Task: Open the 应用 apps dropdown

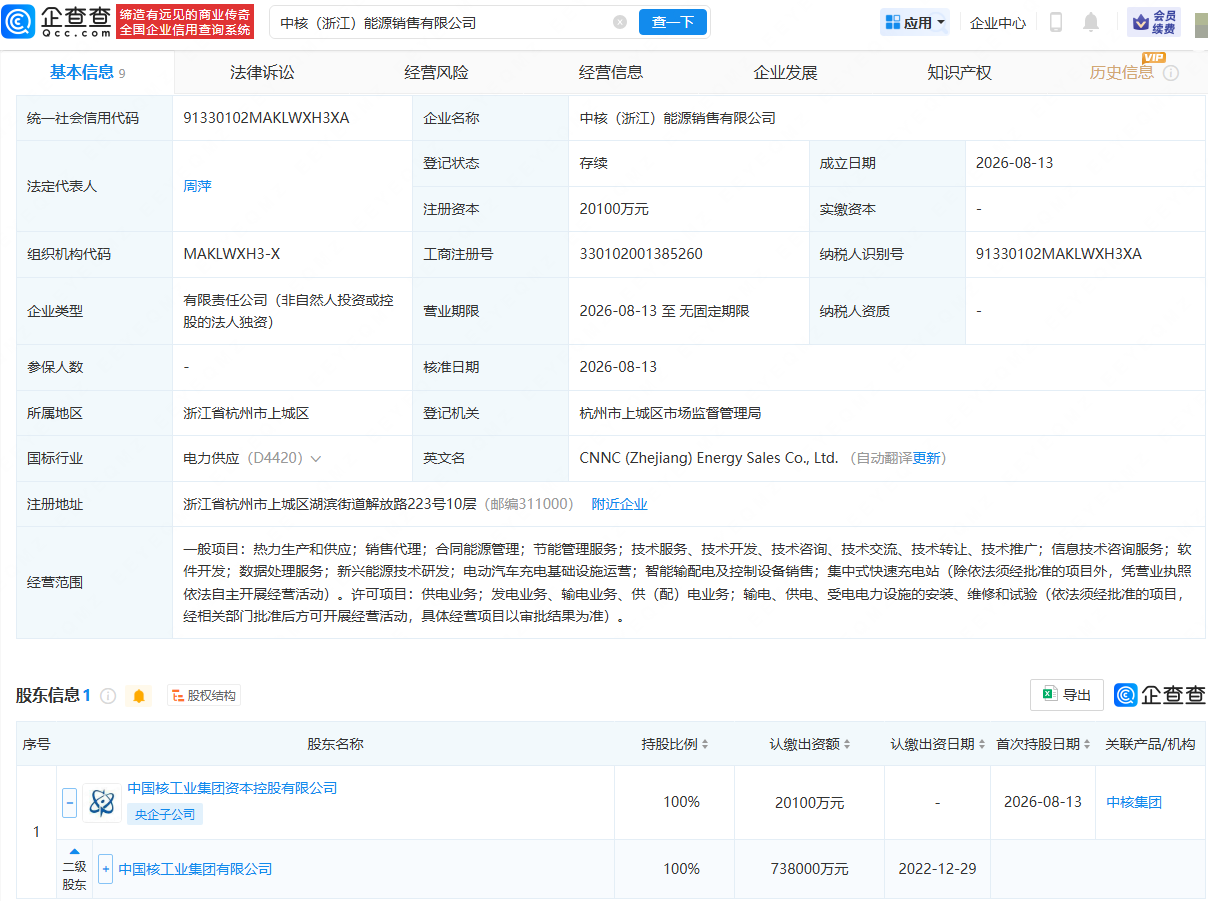Action: click(x=915, y=22)
